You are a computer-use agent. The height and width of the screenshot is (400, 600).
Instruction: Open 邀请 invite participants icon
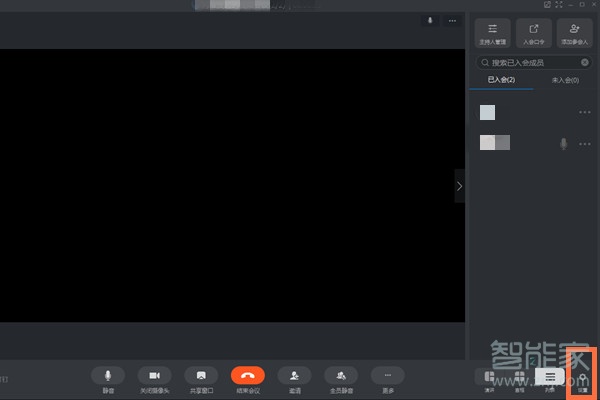click(x=294, y=375)
